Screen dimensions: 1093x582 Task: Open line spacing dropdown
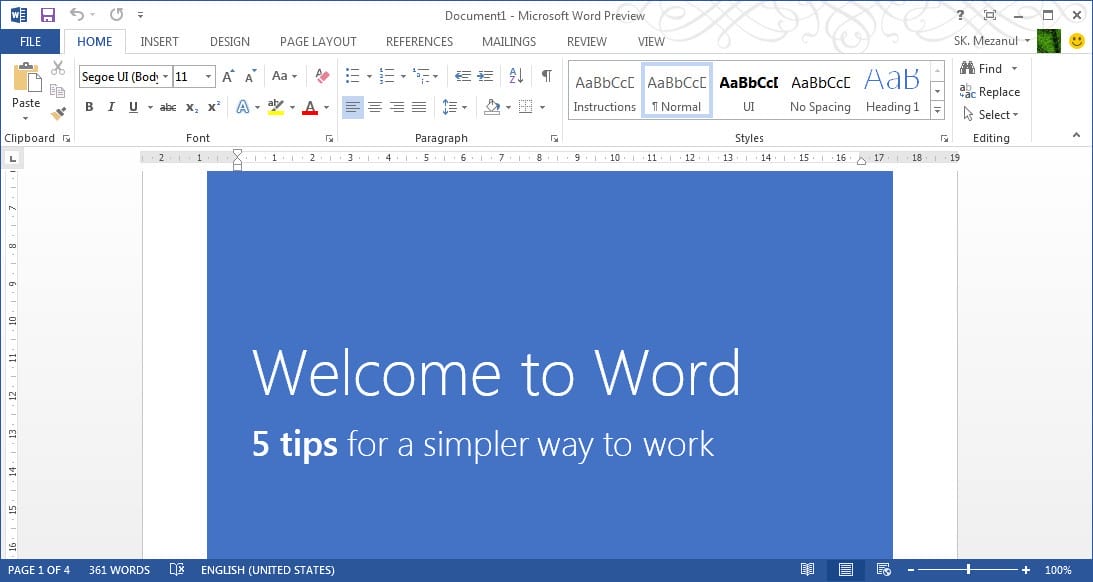pos(454,107)
